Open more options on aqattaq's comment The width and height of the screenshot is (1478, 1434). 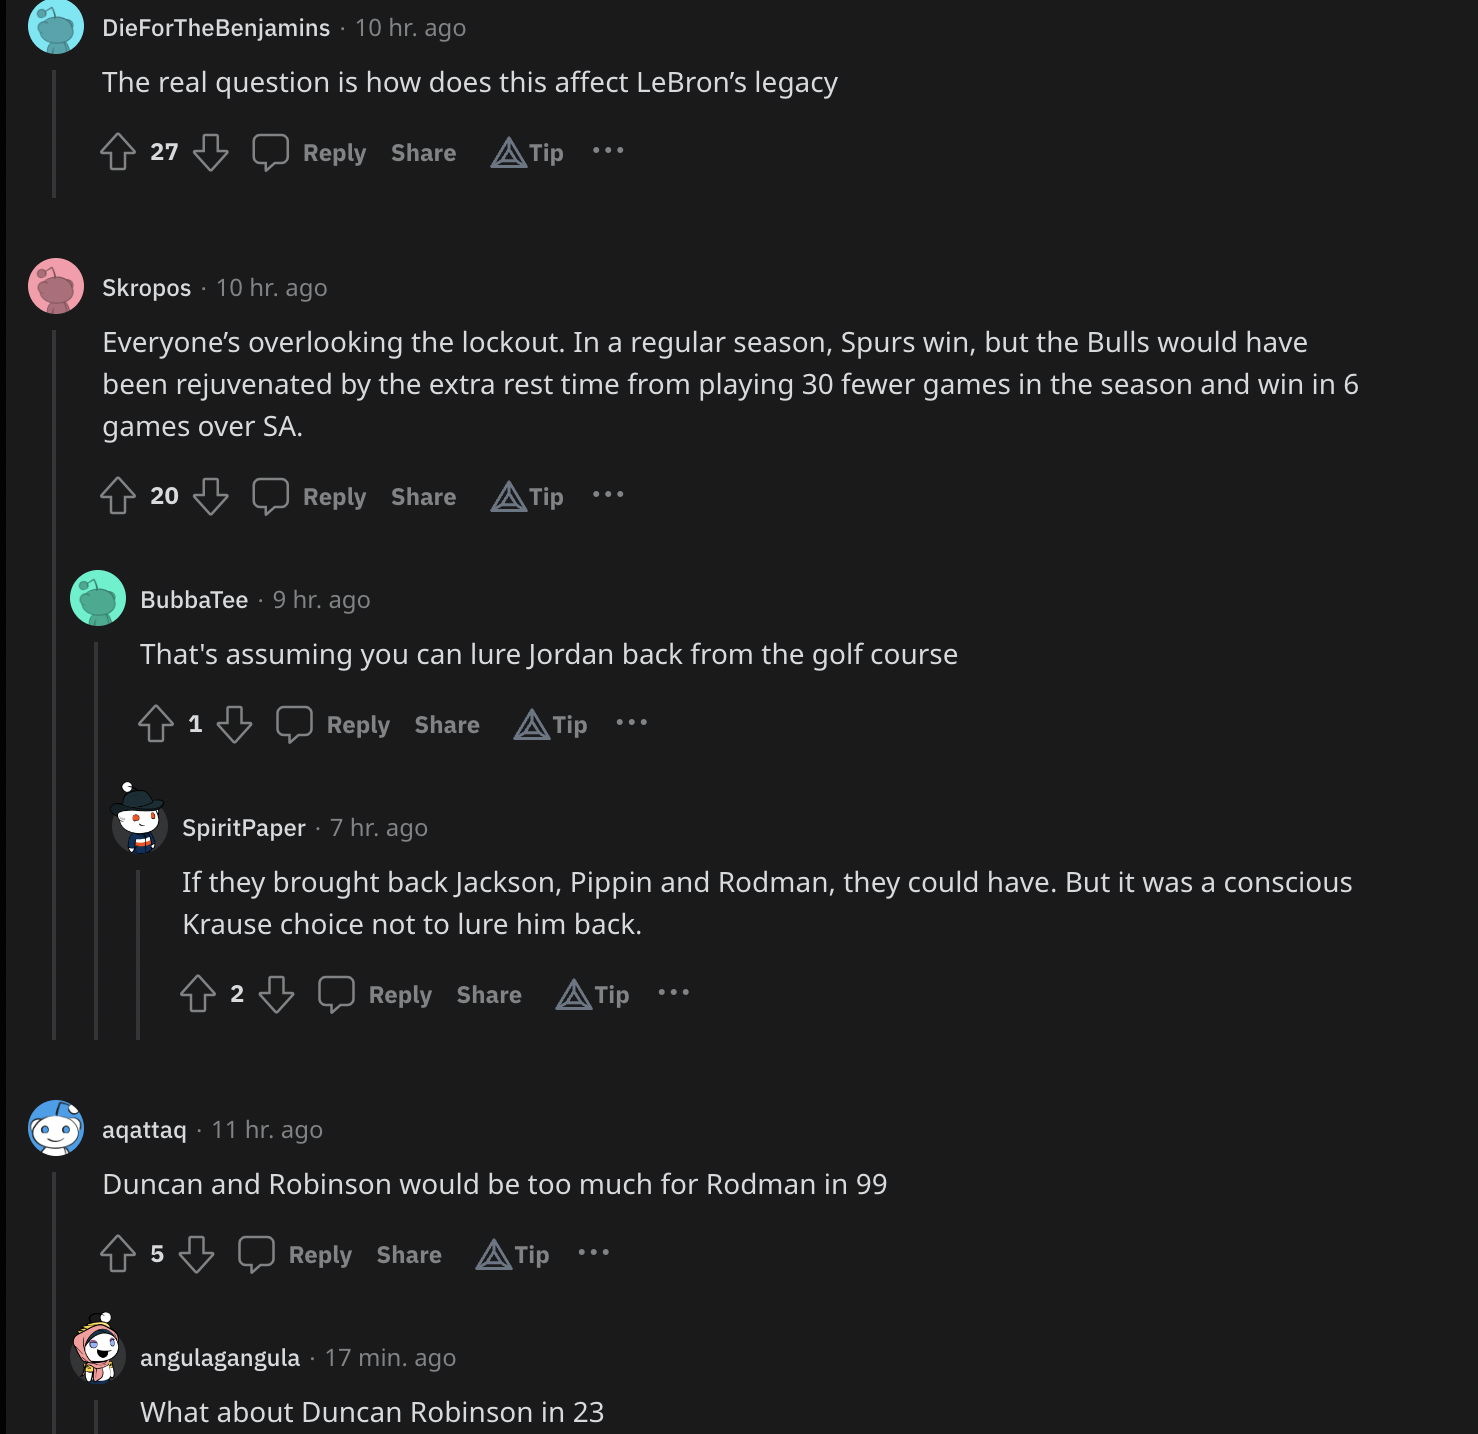[x=594, y=1253]
